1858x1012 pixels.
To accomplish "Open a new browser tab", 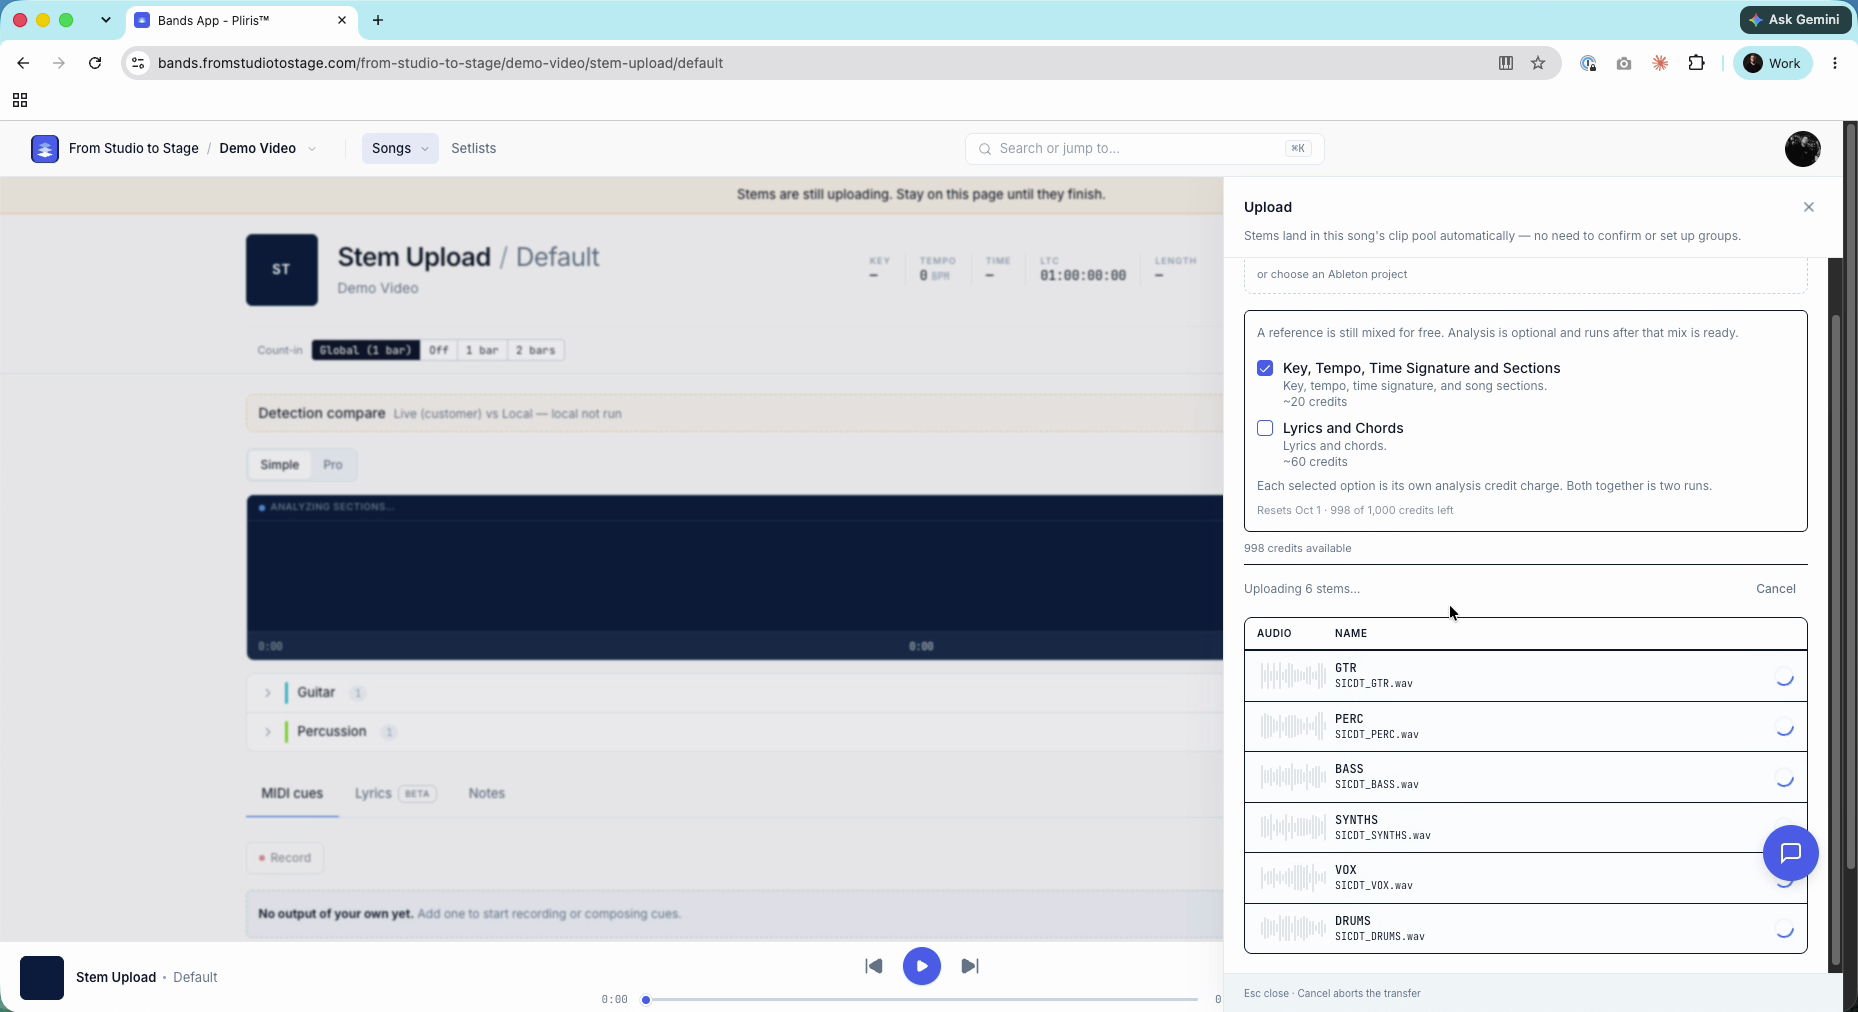I will click(378, 20).
